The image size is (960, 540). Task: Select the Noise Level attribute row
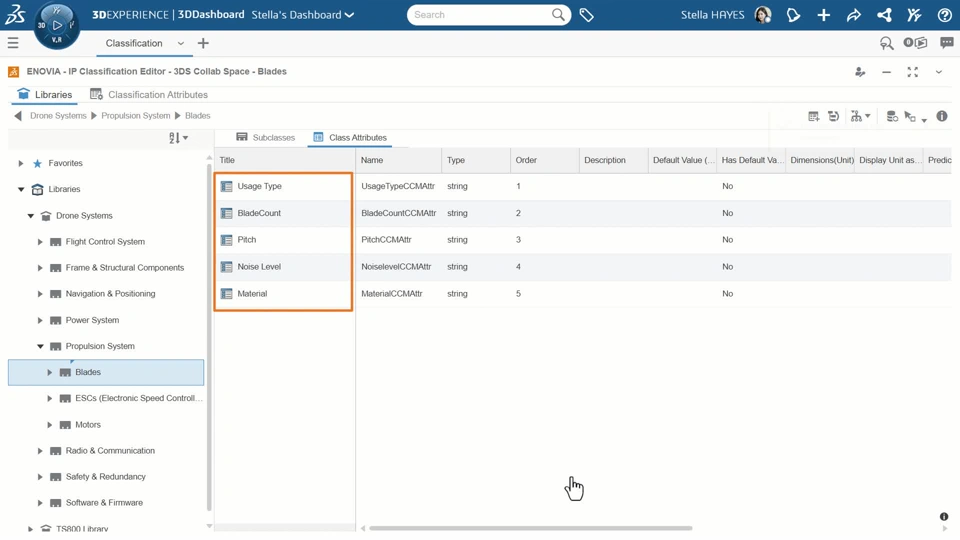(582, 267)
